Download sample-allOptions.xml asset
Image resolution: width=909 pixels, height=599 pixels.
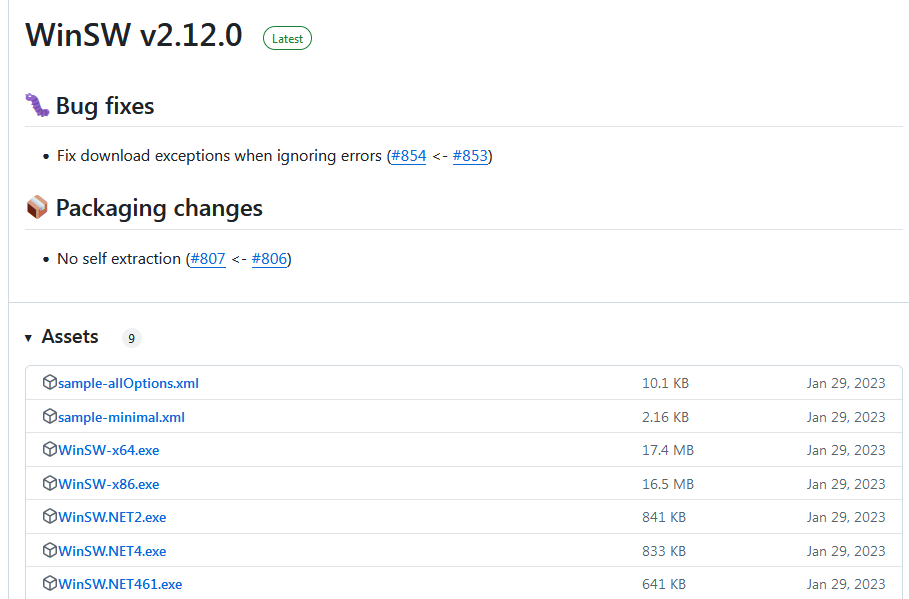(128, 383)
